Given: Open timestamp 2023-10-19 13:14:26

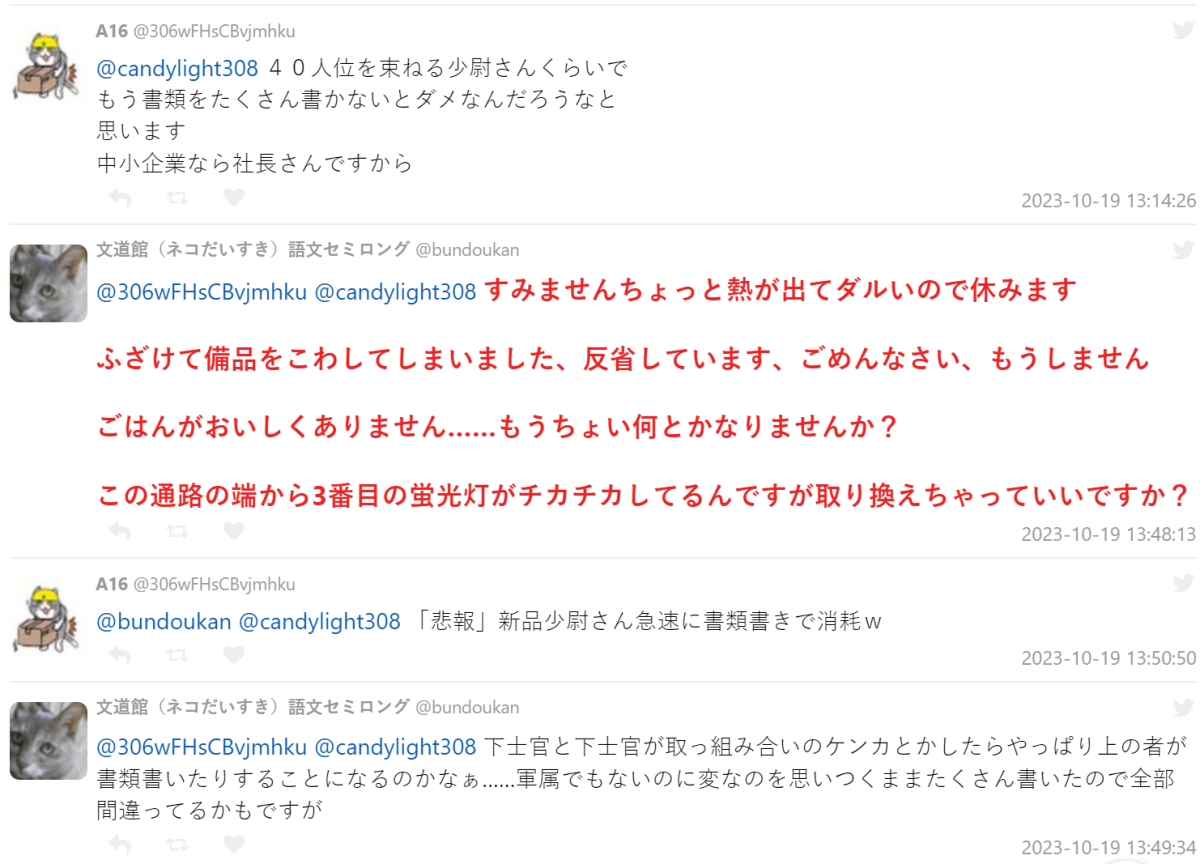Looking at the screenshot, I should 1108,200.
